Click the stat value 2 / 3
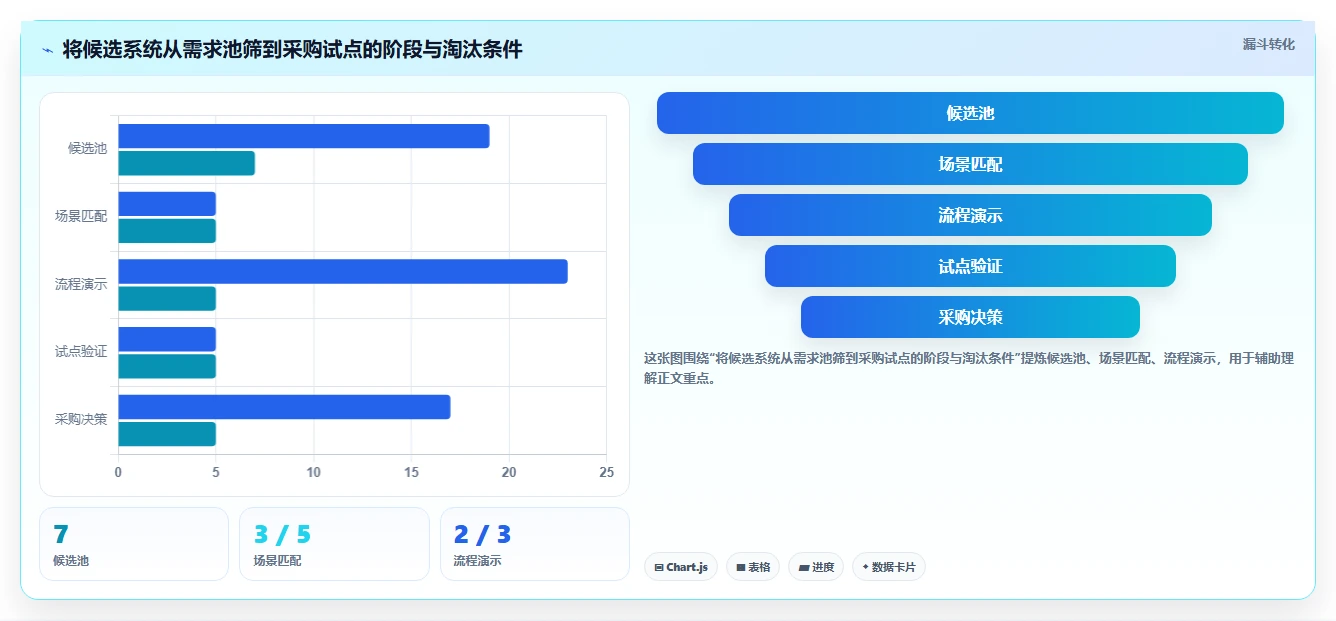1336x621 pixels. (x=482, y=535)
